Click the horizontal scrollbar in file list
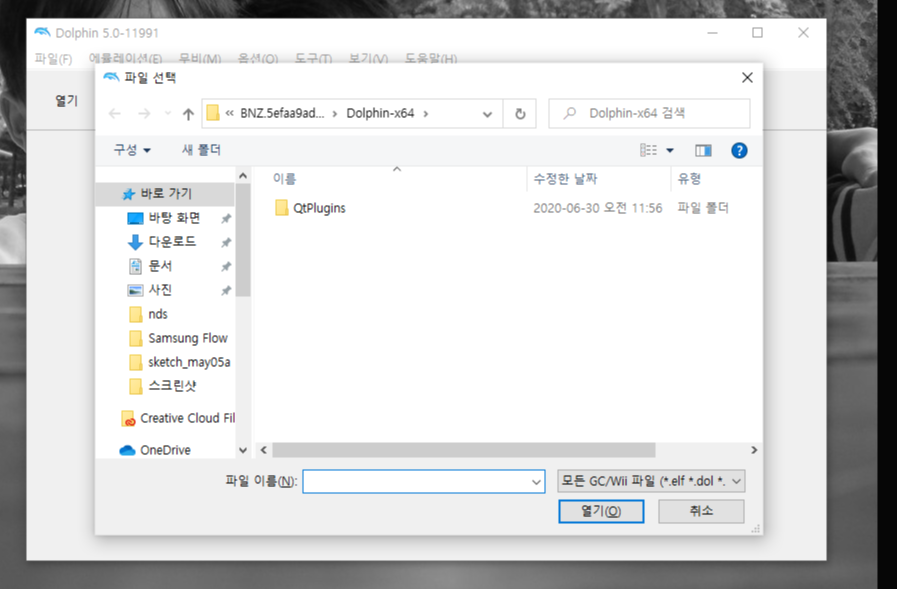The image size is (897, 589). click(x=464, y=450)
